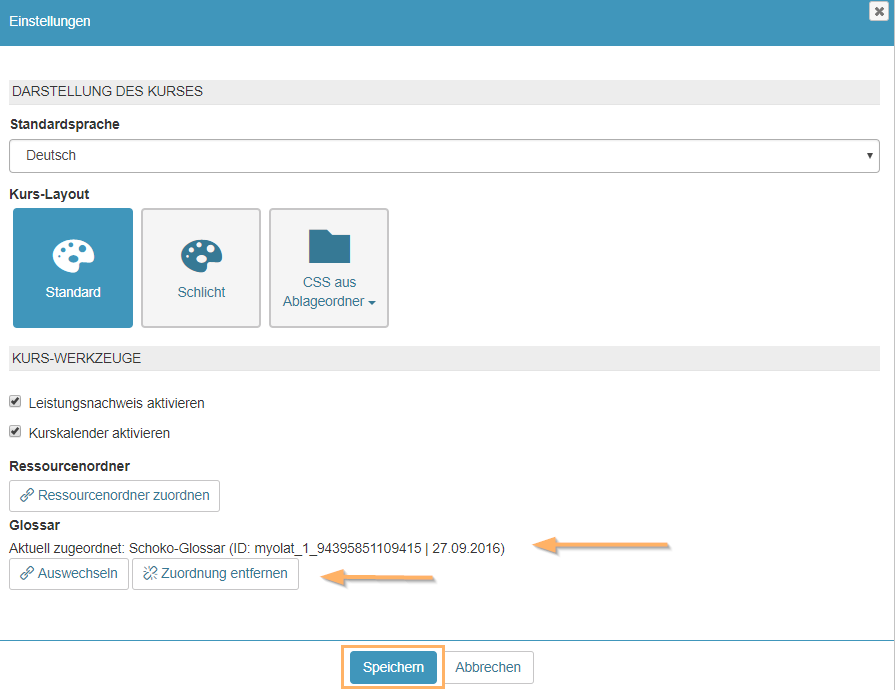
Task: Uncheck the Kurskalender aktivieren checkbox
Action: coord(15,432)
